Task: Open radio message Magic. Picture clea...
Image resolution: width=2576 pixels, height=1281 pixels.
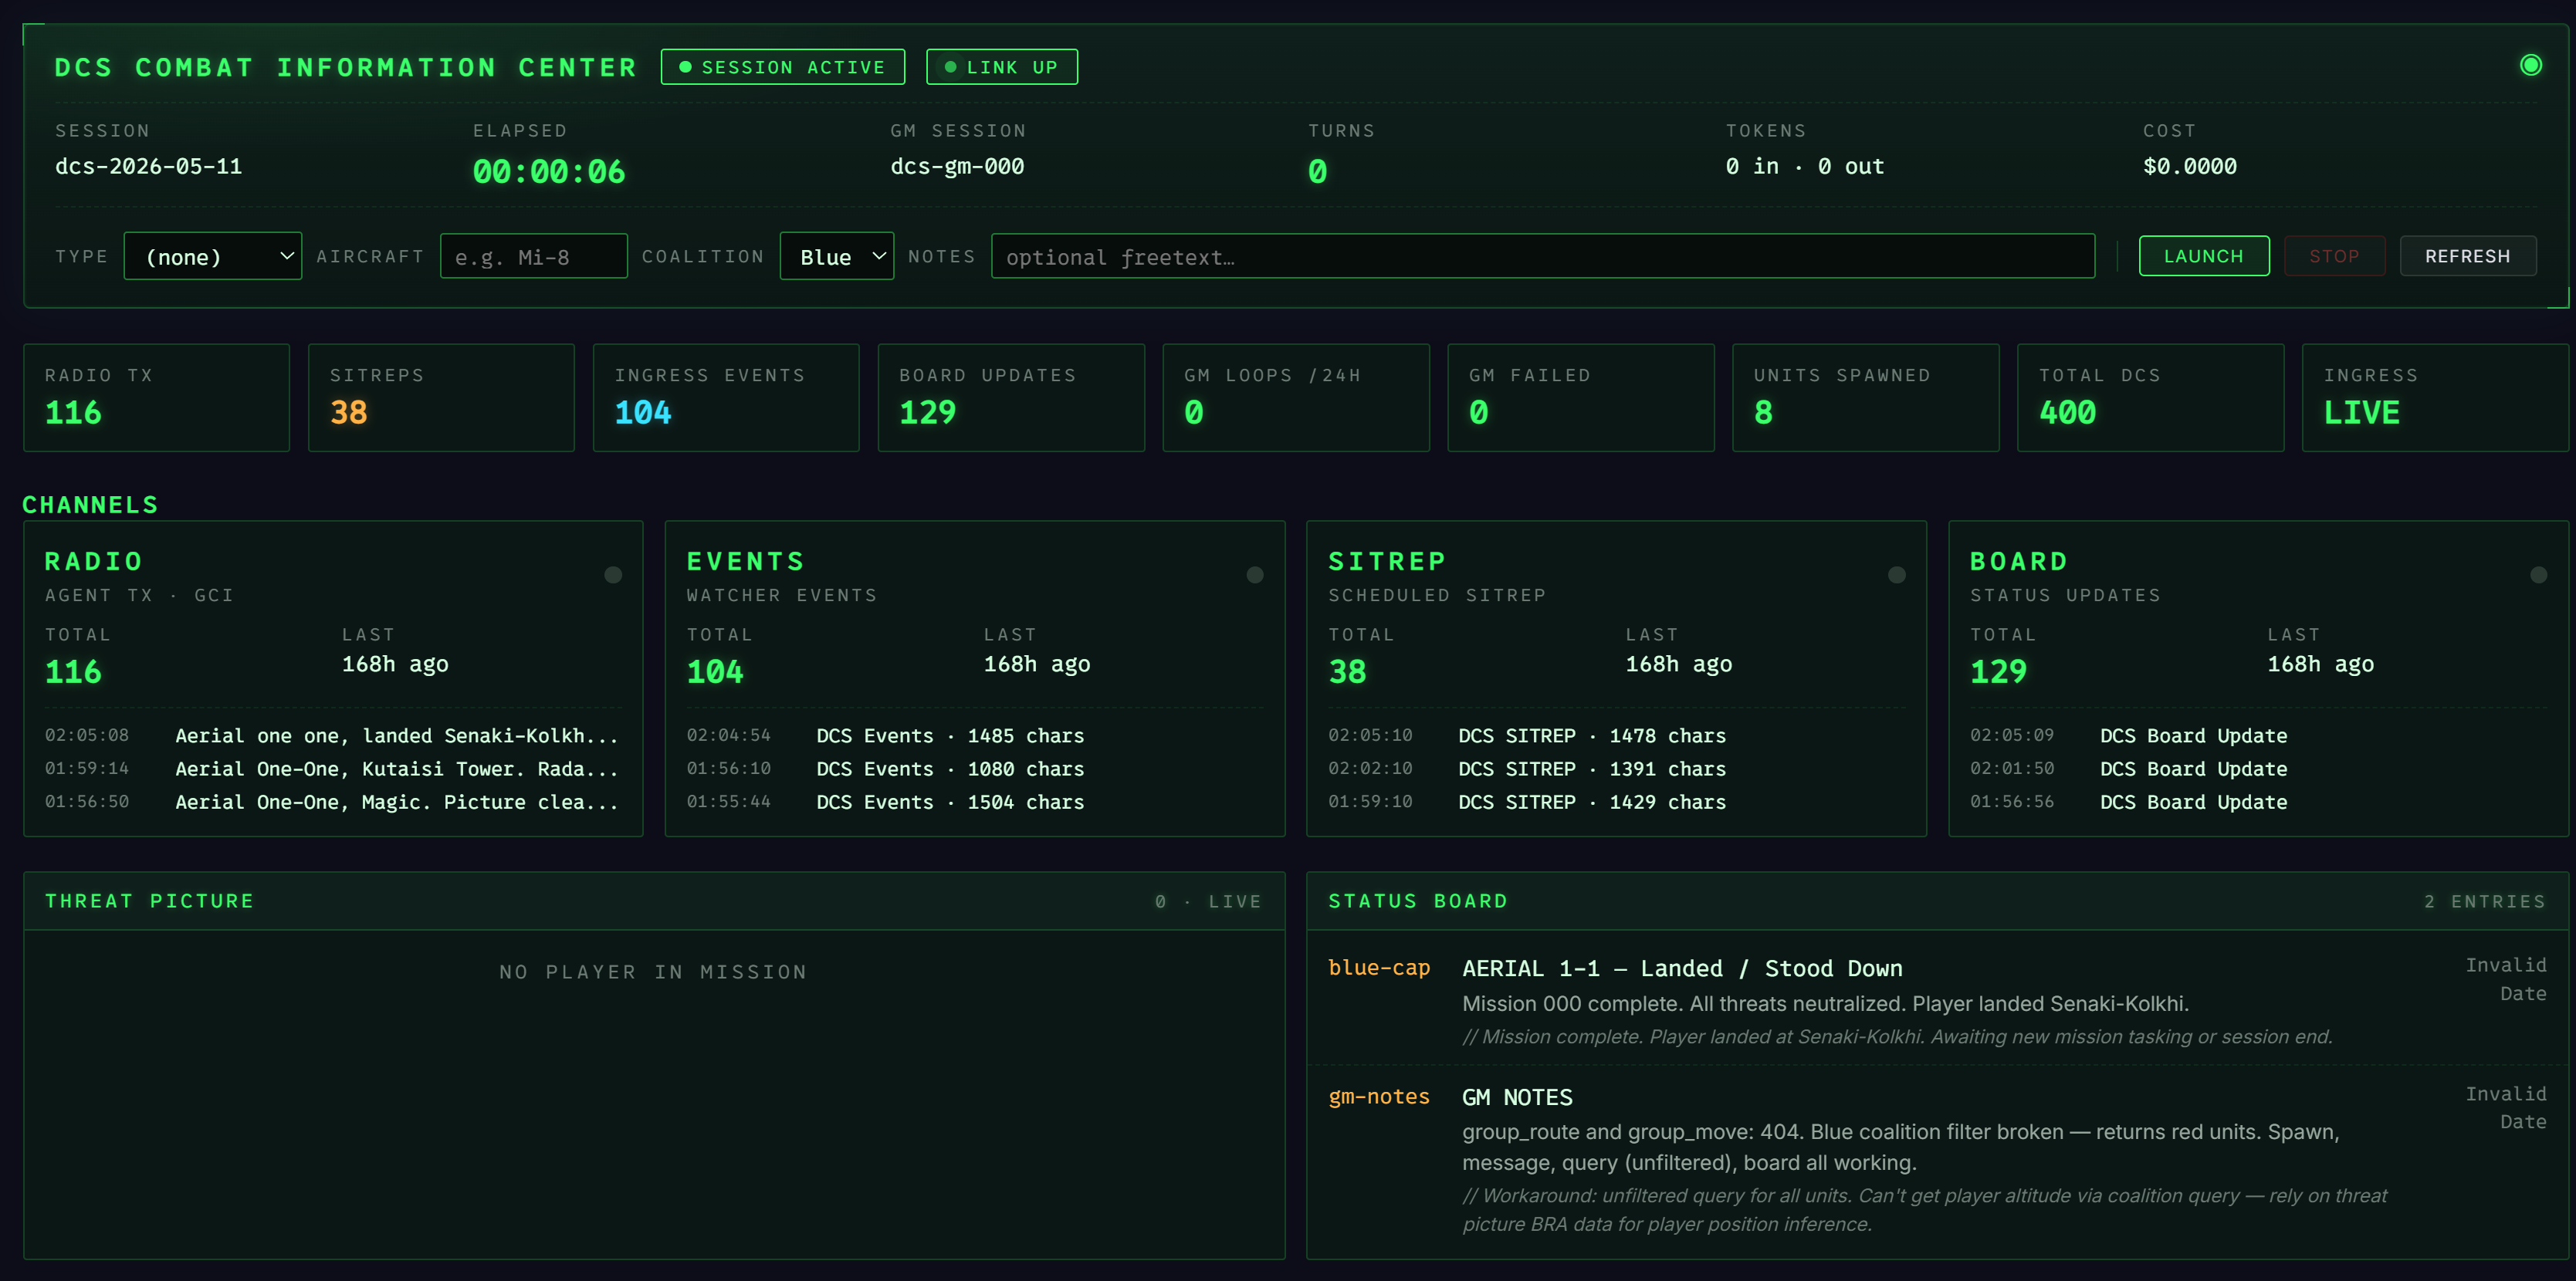Action: [332, 802]
